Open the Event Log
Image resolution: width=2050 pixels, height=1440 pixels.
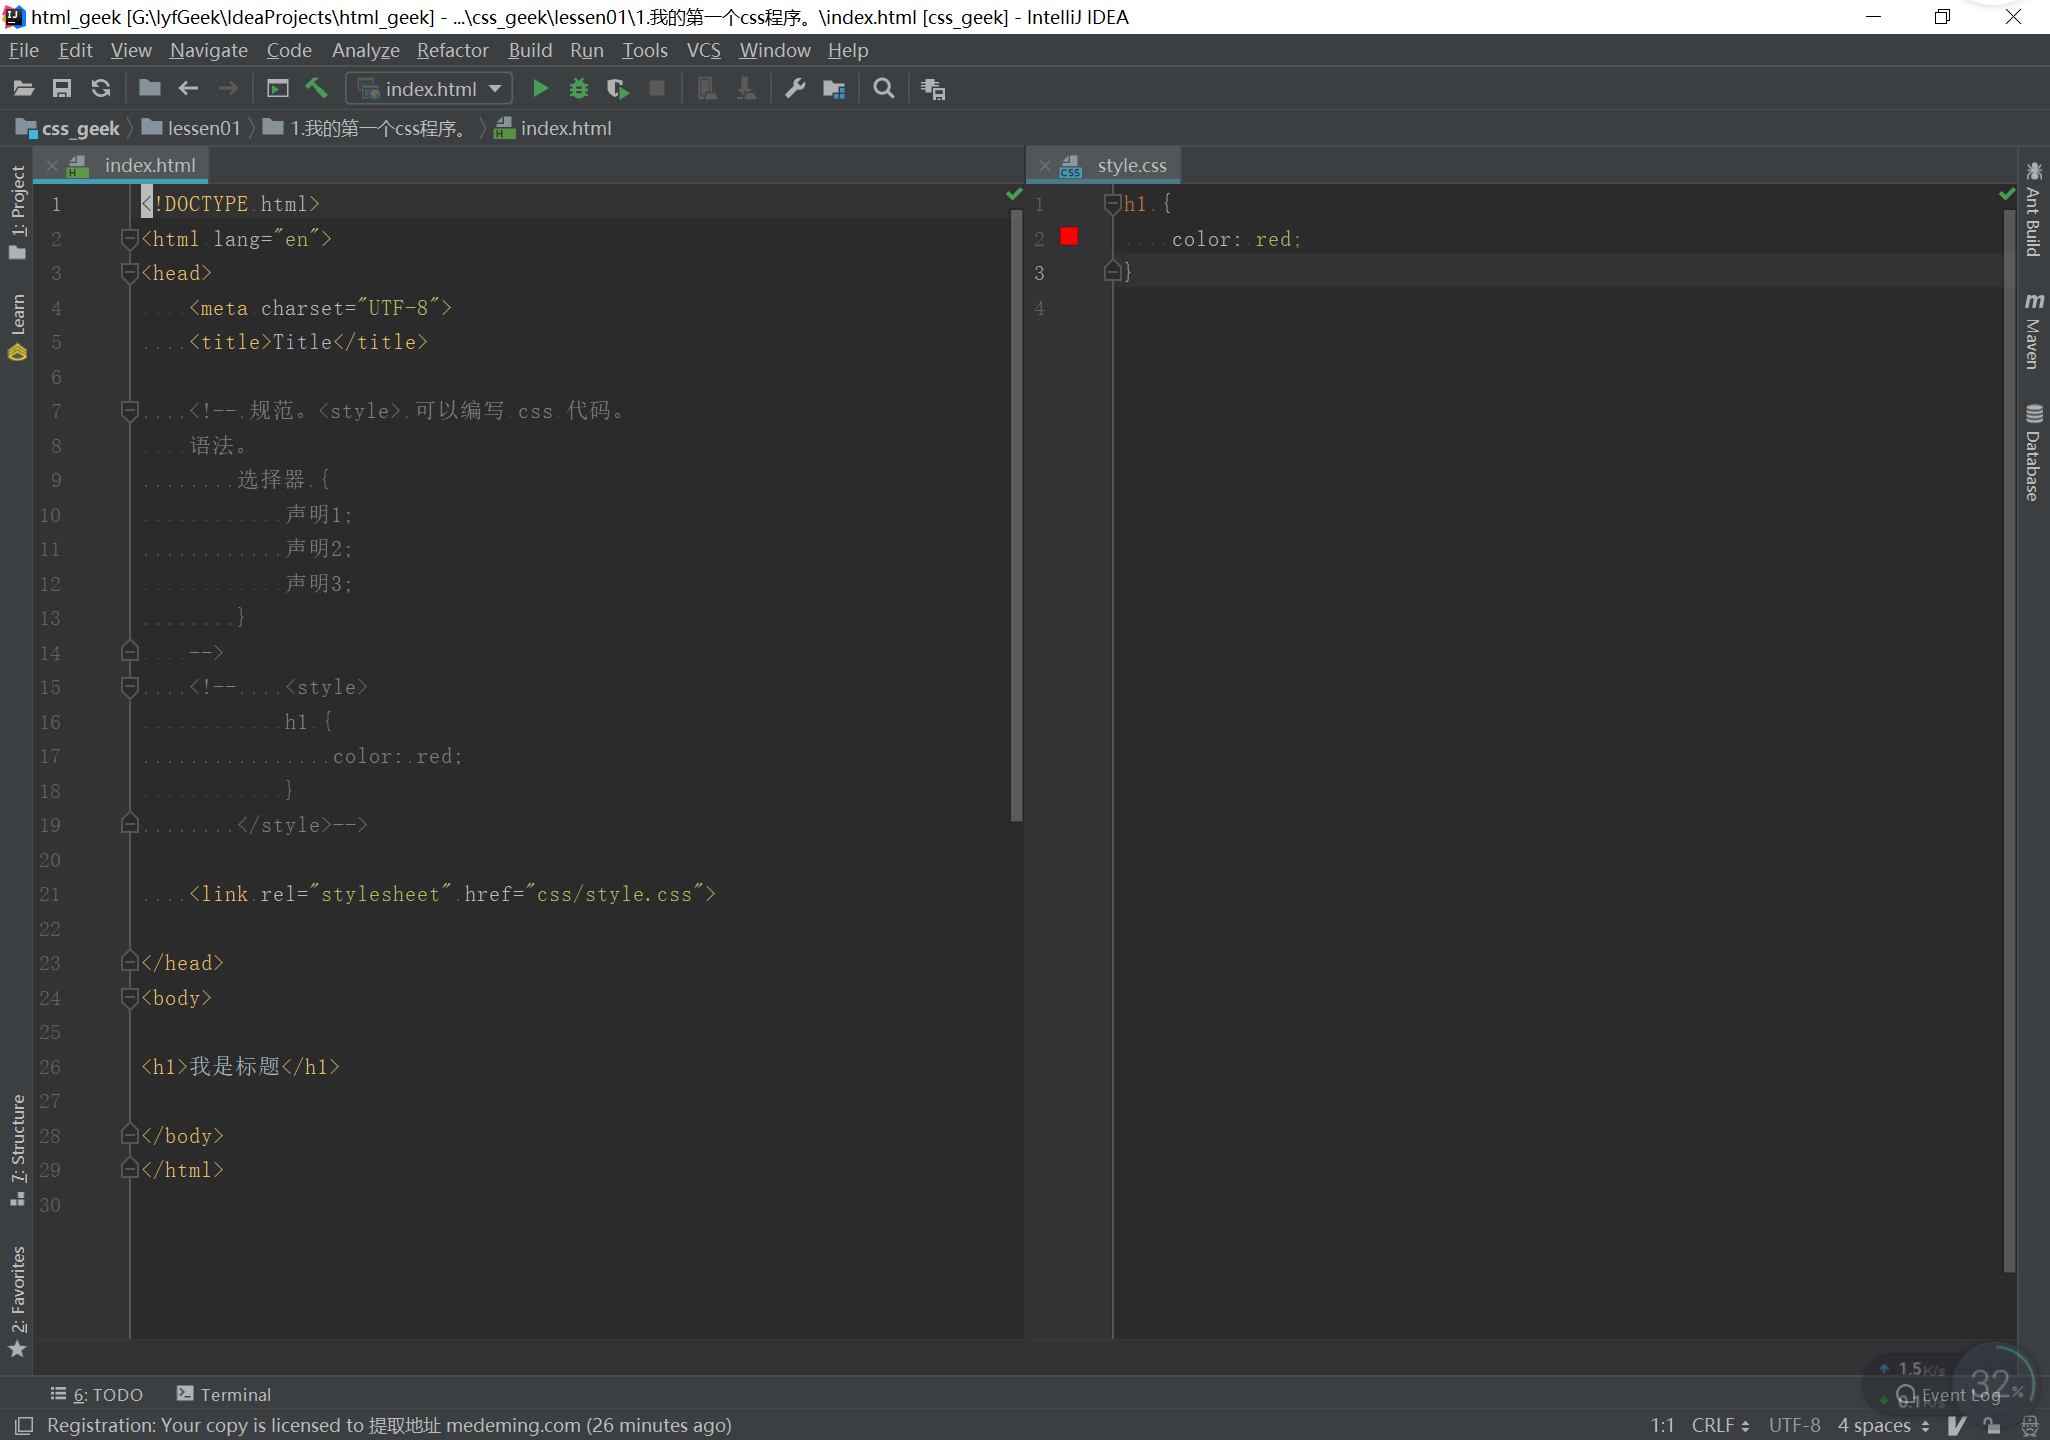click(1950, 1395)
